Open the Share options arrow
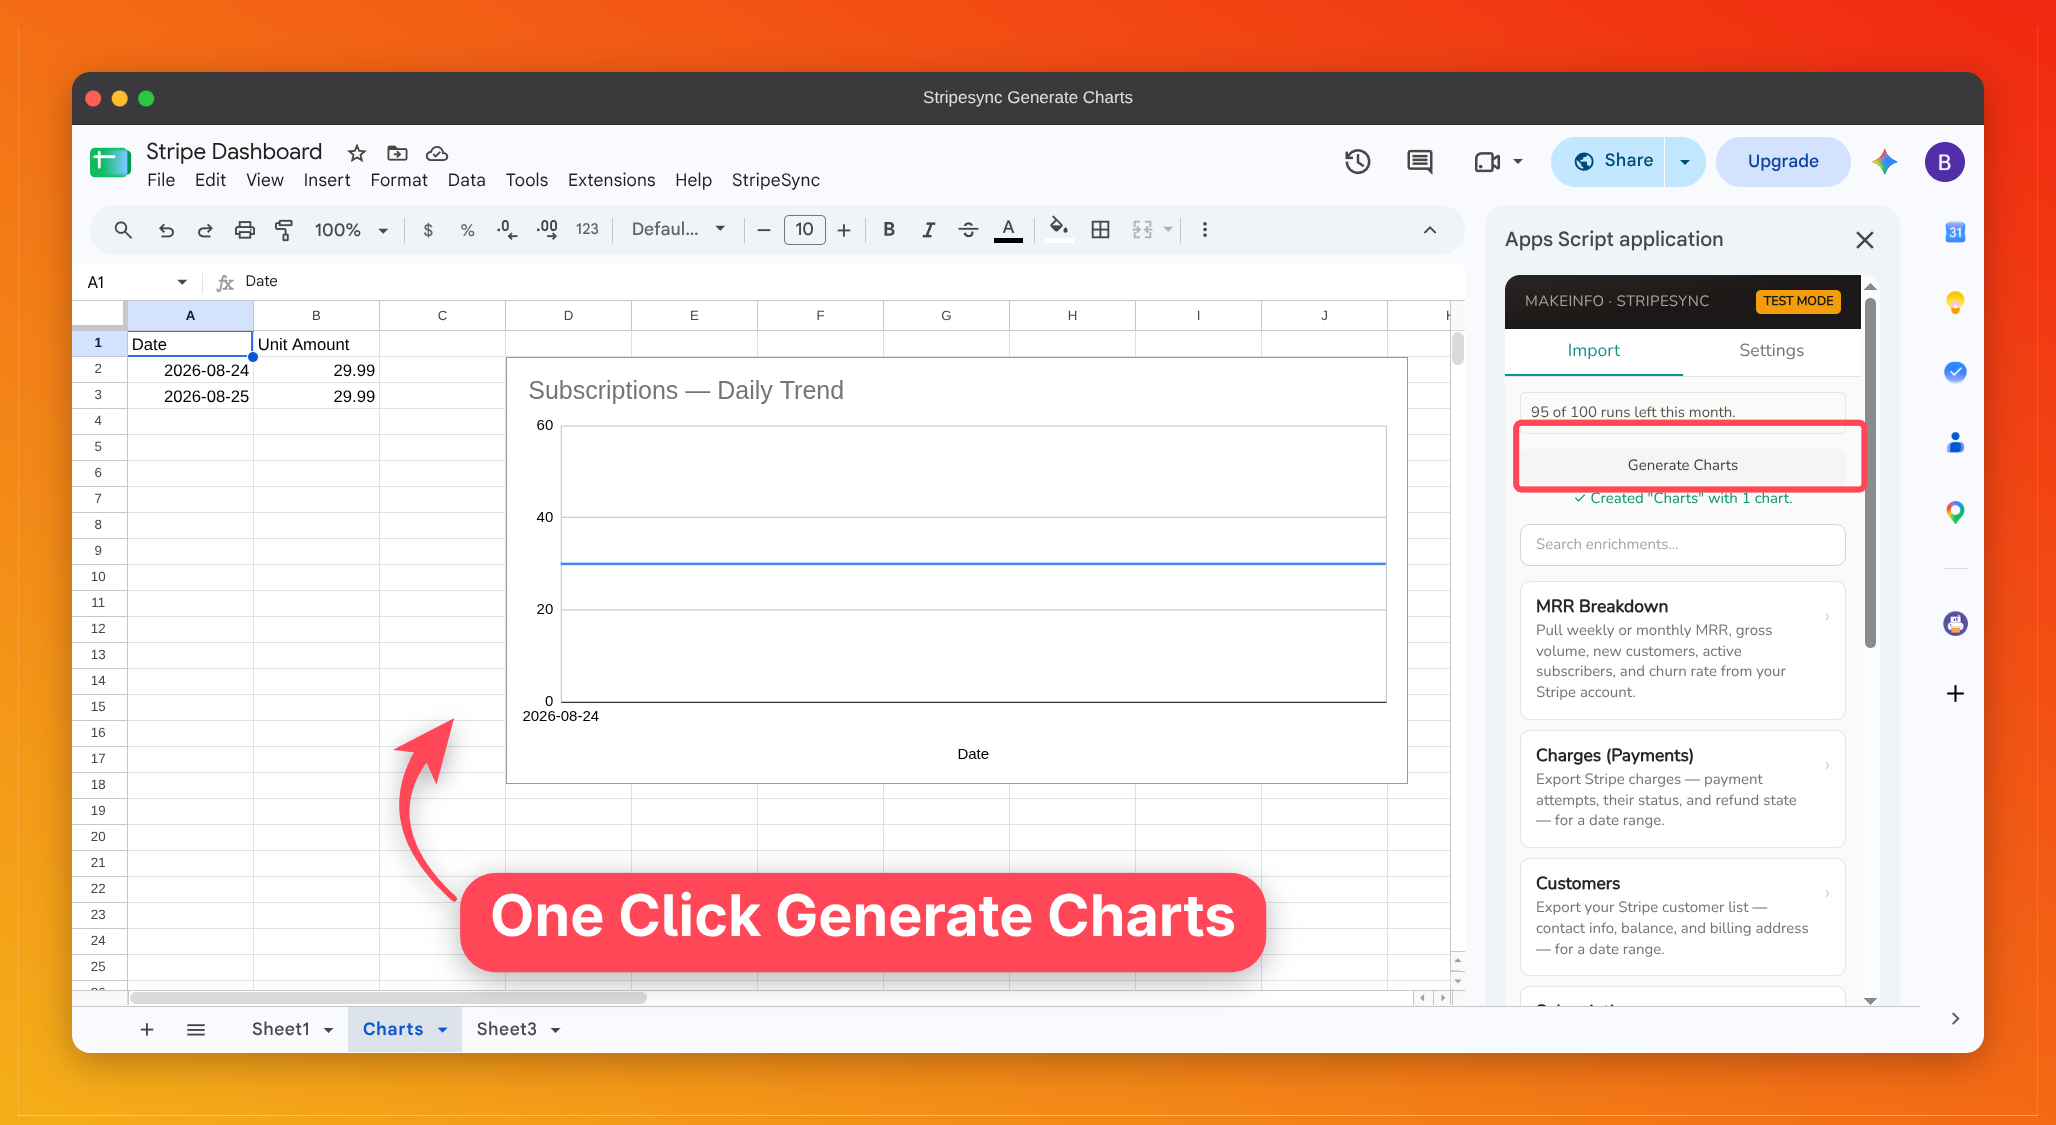 1685,161
